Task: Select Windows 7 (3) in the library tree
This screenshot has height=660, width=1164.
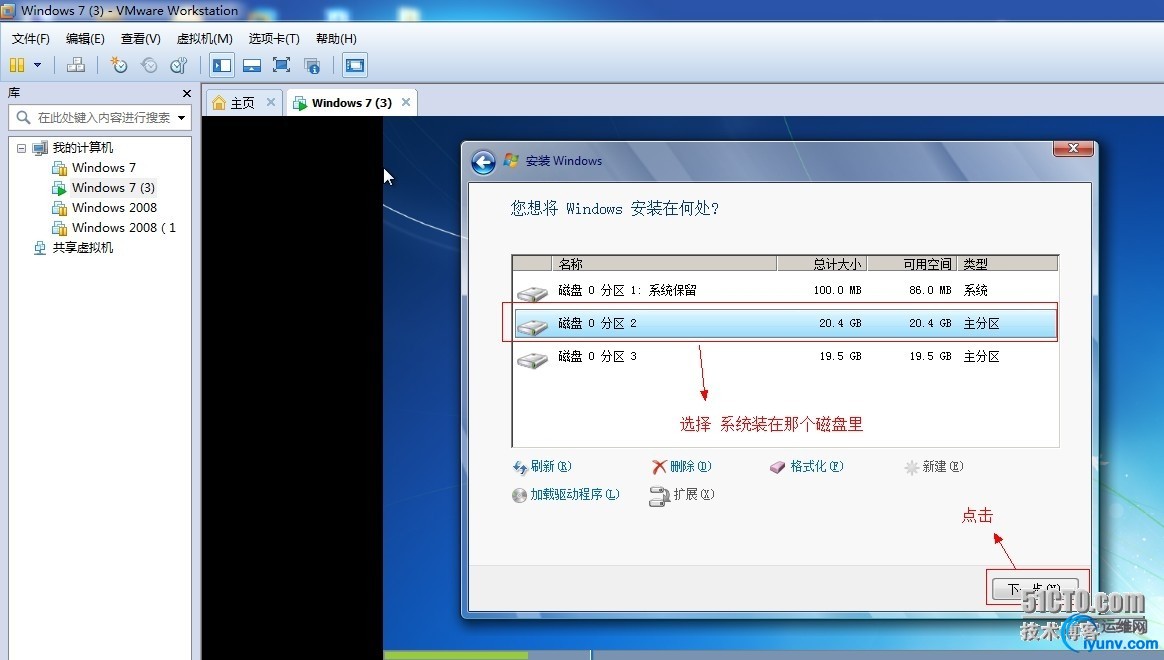Action: coord(113,188)
